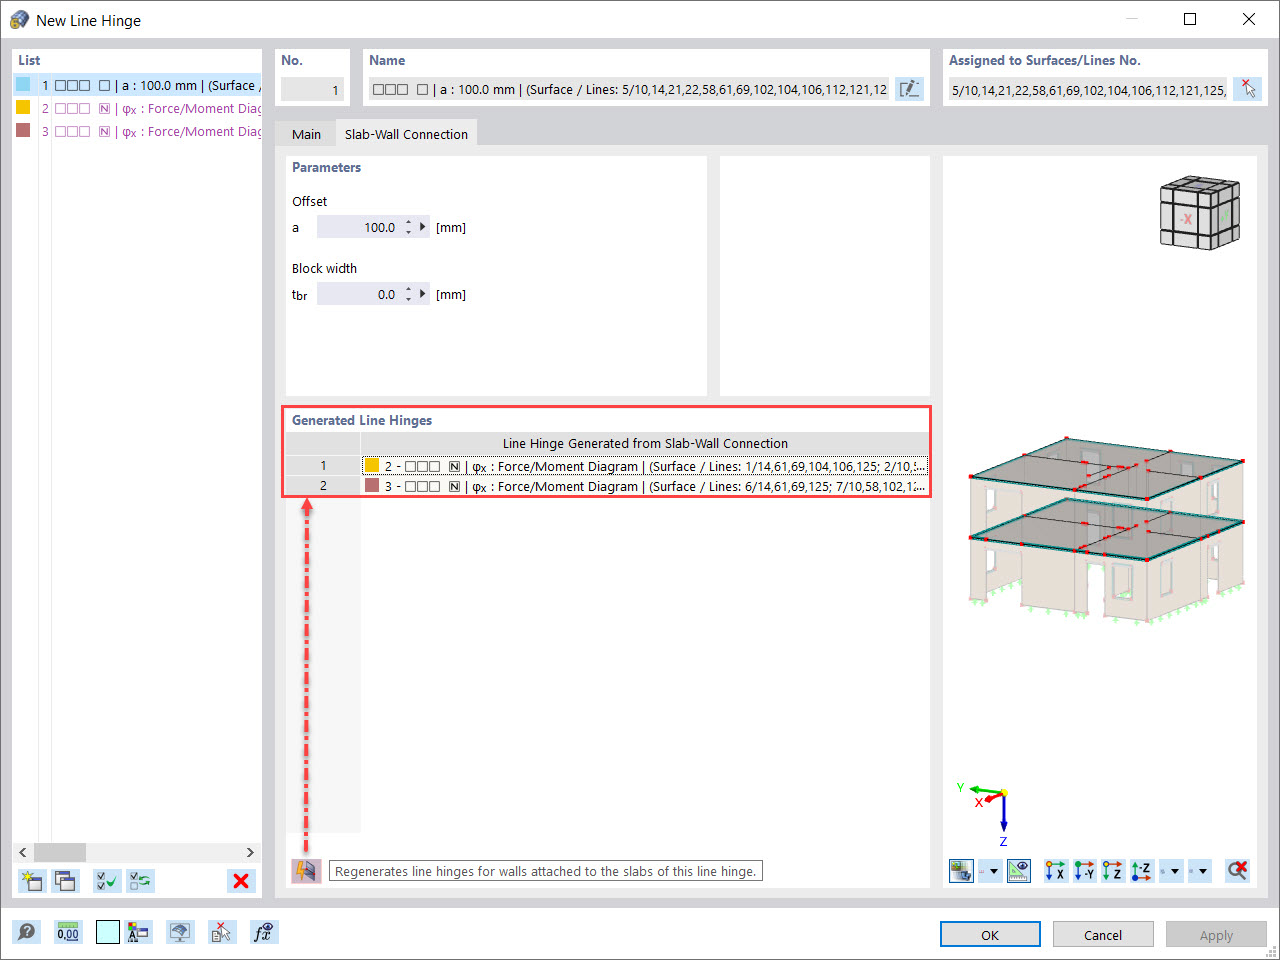Screen dimensions: 1280x960
Task: Open the arrow menu beside tbr value
Action: pos(423,294)
